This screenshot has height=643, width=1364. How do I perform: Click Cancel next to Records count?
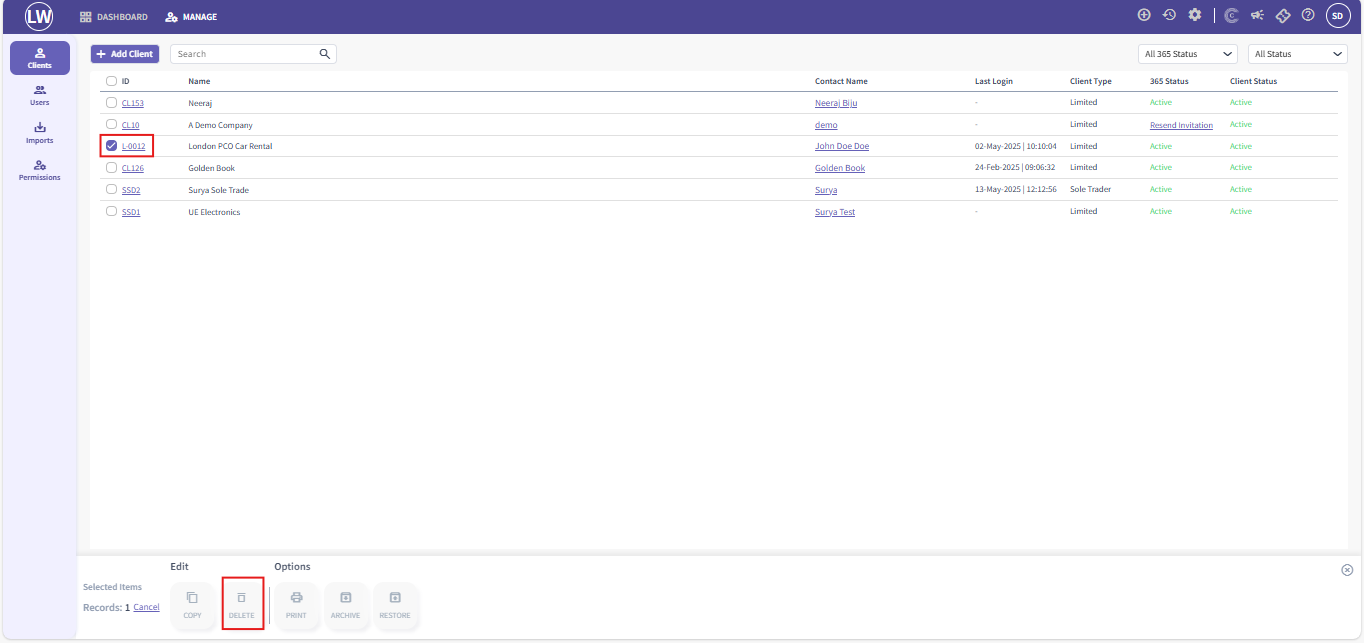[x=146, y=607]
